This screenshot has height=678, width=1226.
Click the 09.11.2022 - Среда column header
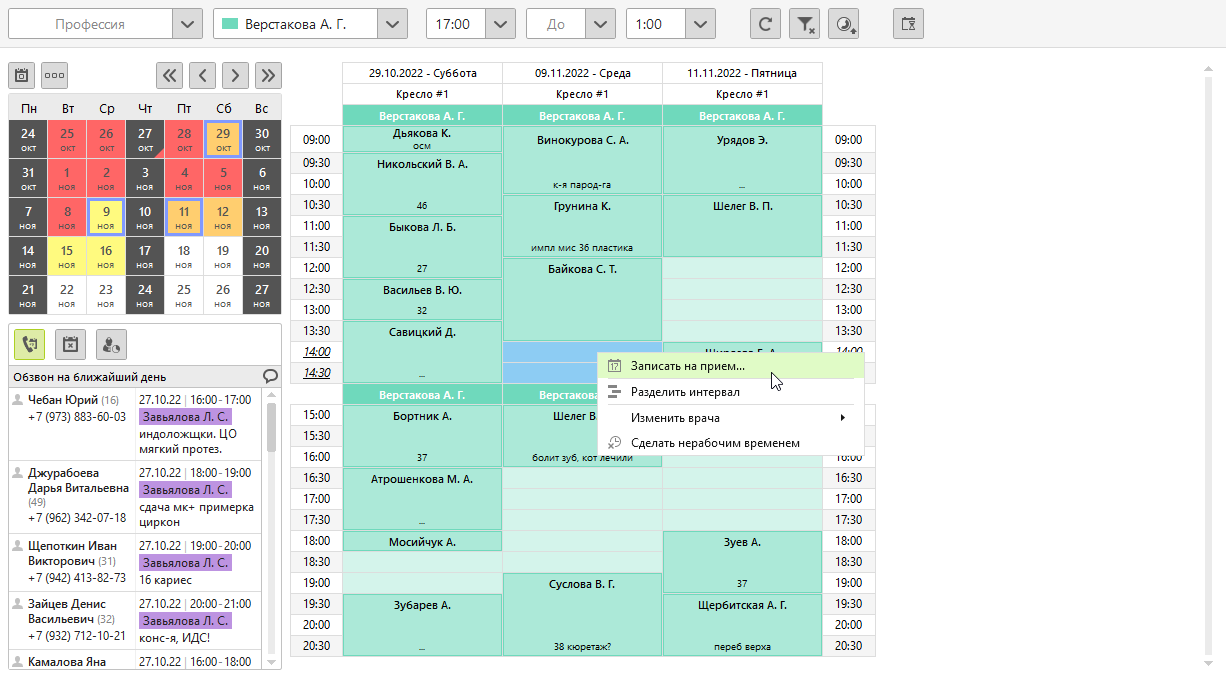582,73
